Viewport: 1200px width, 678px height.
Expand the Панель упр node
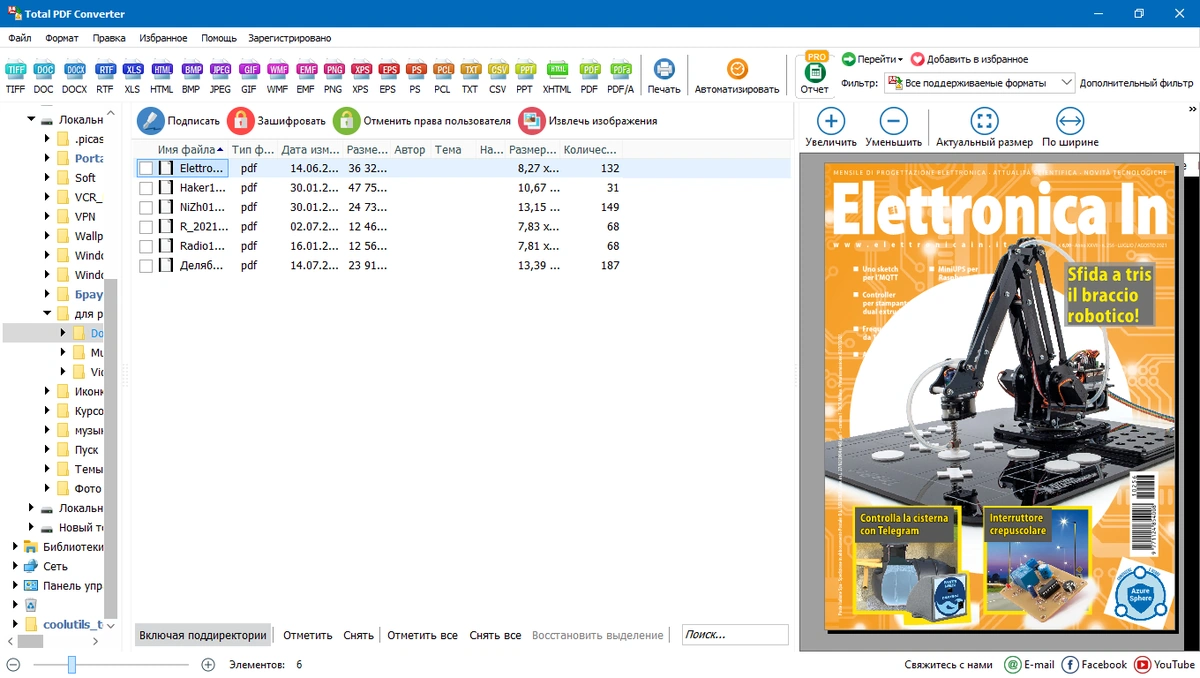tap(15, 586)
